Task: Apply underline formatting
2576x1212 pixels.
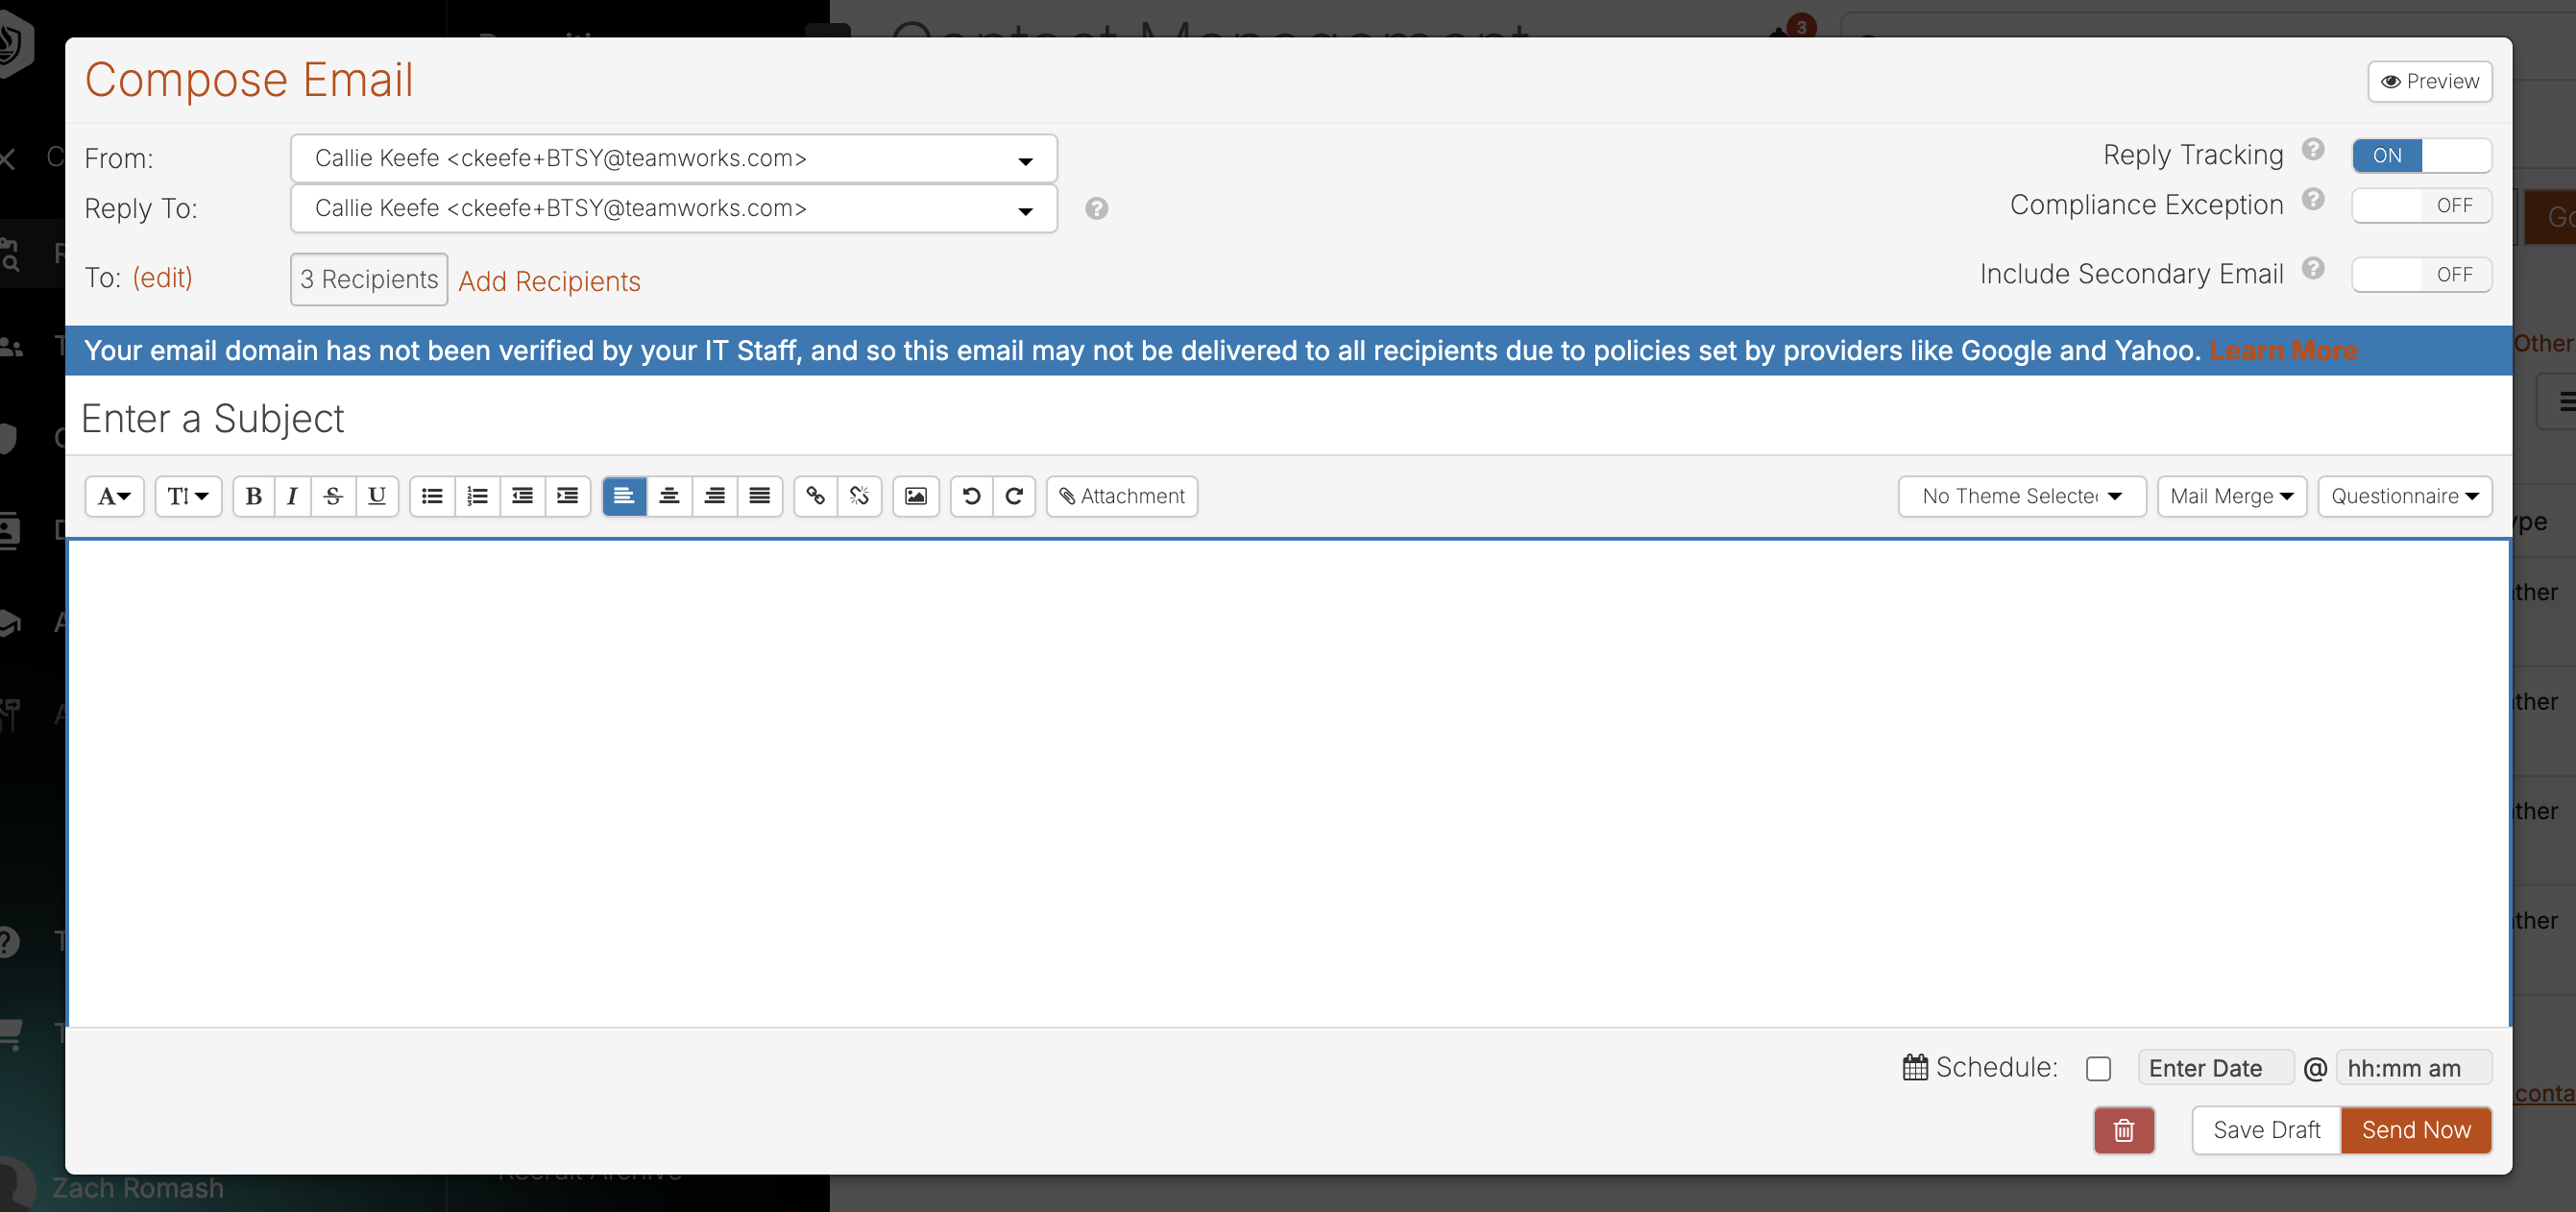Action: (377, 496)
